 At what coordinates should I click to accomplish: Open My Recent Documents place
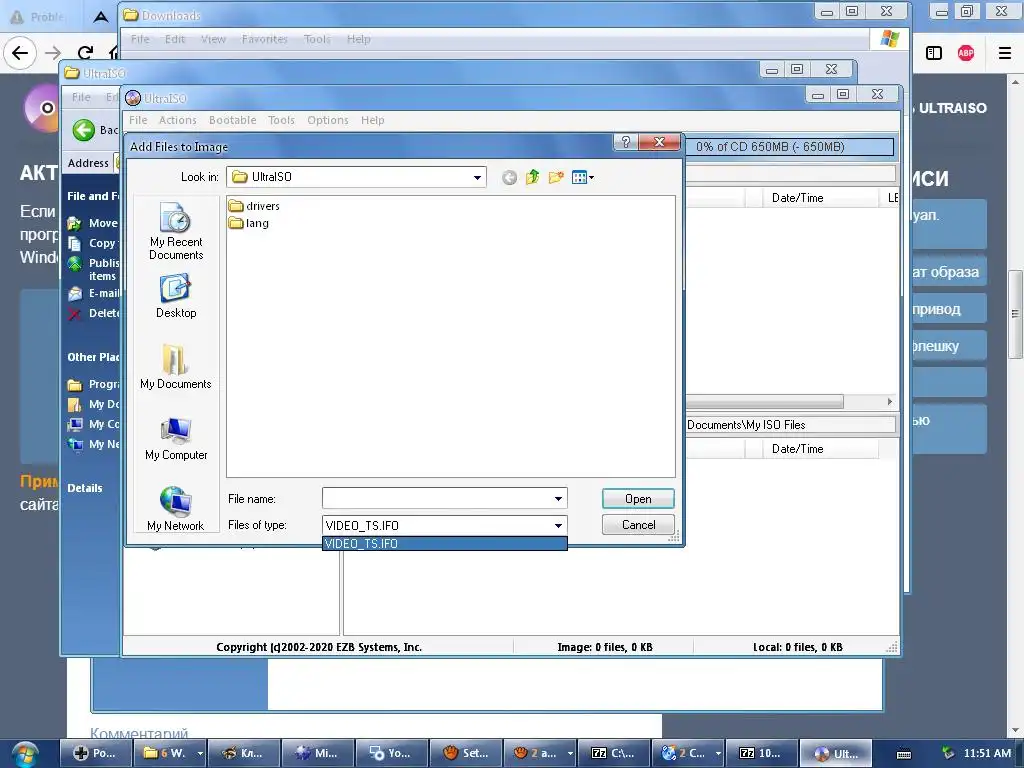coord(176,232)
